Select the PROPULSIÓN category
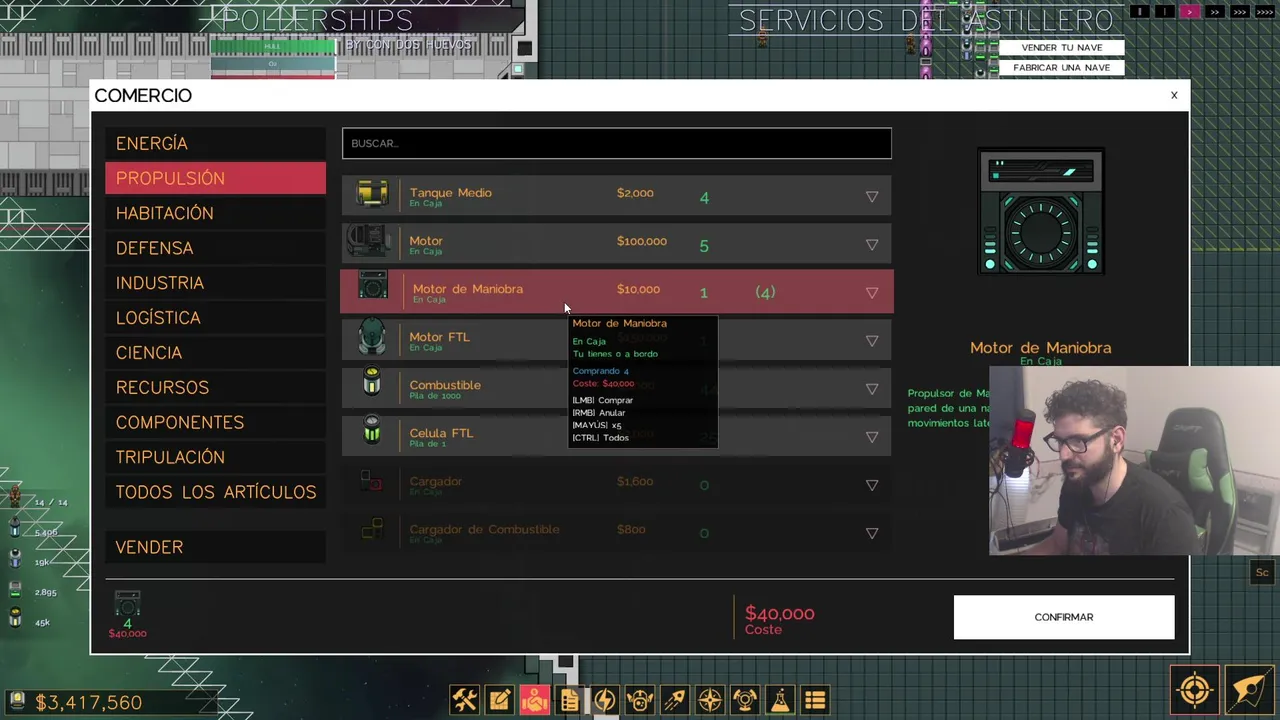Image resolution: width=1280 pixels, height=720 pixels. (215, 178)
